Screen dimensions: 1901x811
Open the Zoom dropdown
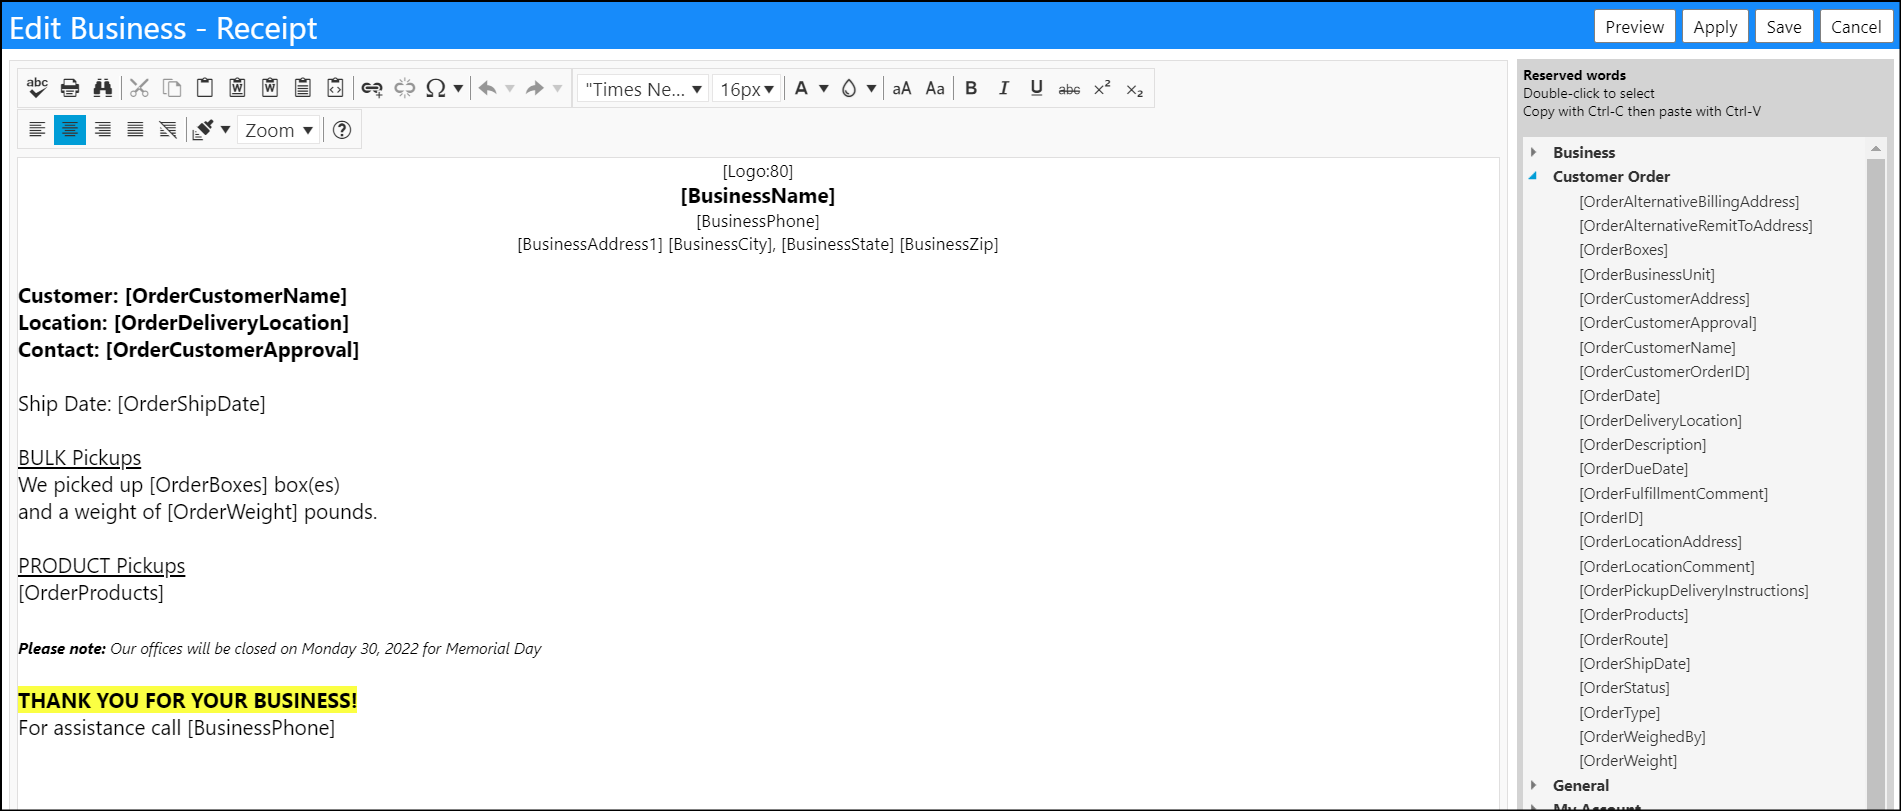pos(278,130)
